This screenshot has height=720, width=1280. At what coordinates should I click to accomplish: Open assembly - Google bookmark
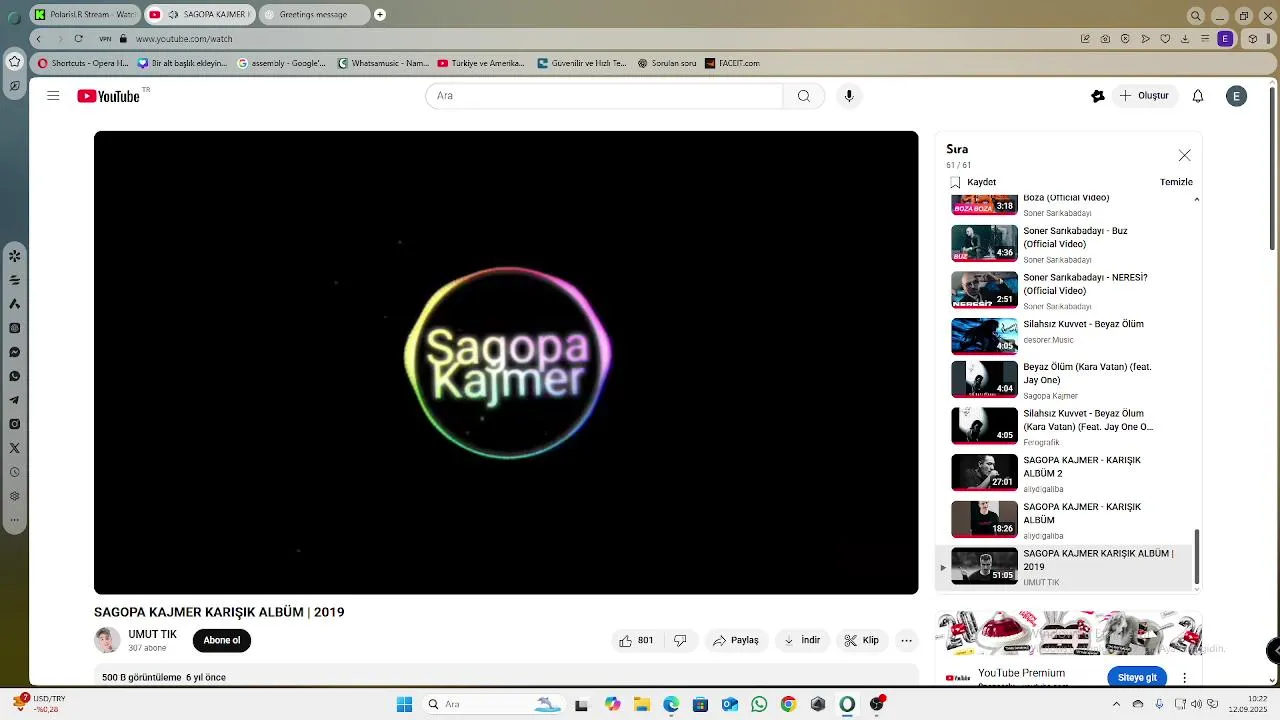(x=282, y=63)
